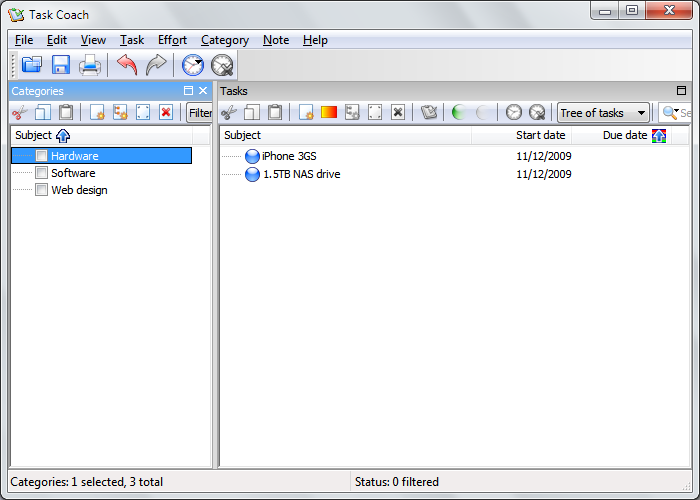Image resolution: width=700 pixels, height=500 pixels.
Task: Close the Categories pane
Action: (x=203, y=91)
